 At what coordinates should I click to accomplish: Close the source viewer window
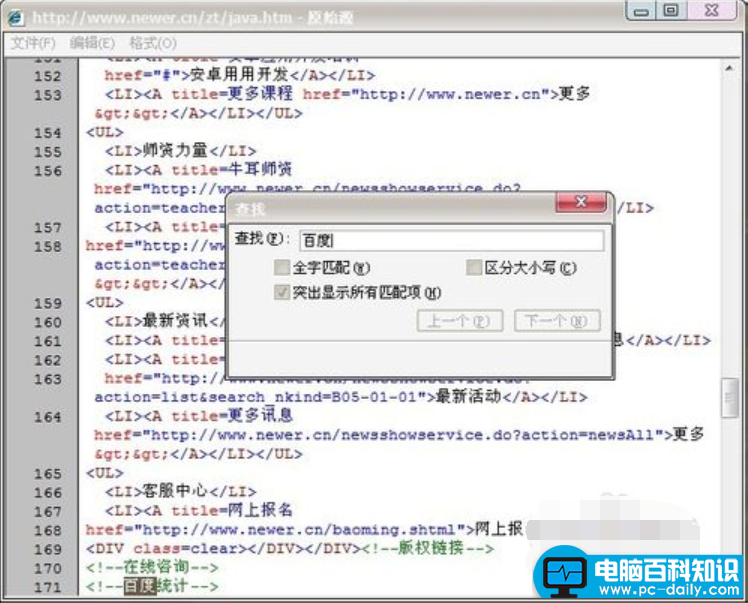point(712,10)
